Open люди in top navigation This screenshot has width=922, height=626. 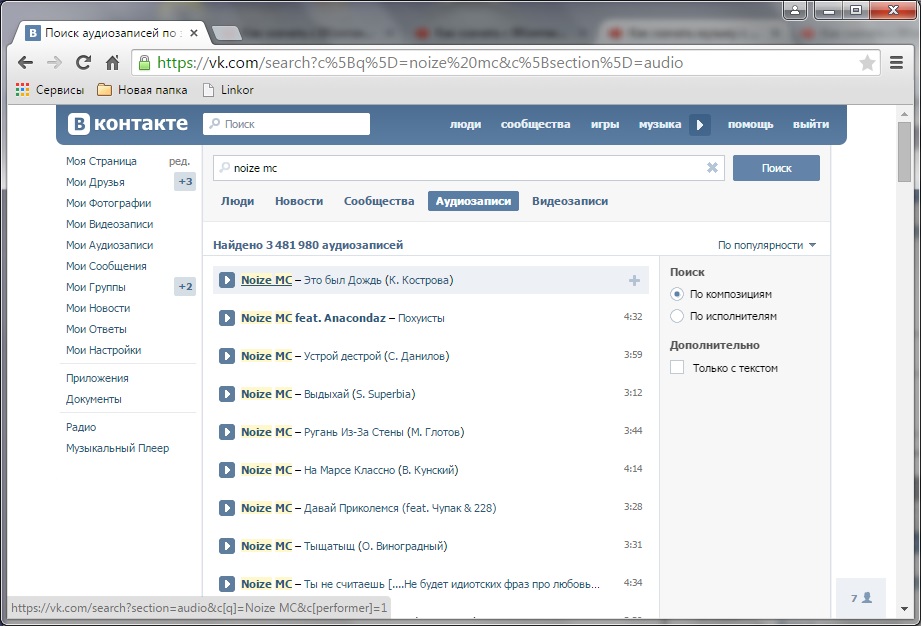pos(465,125)
